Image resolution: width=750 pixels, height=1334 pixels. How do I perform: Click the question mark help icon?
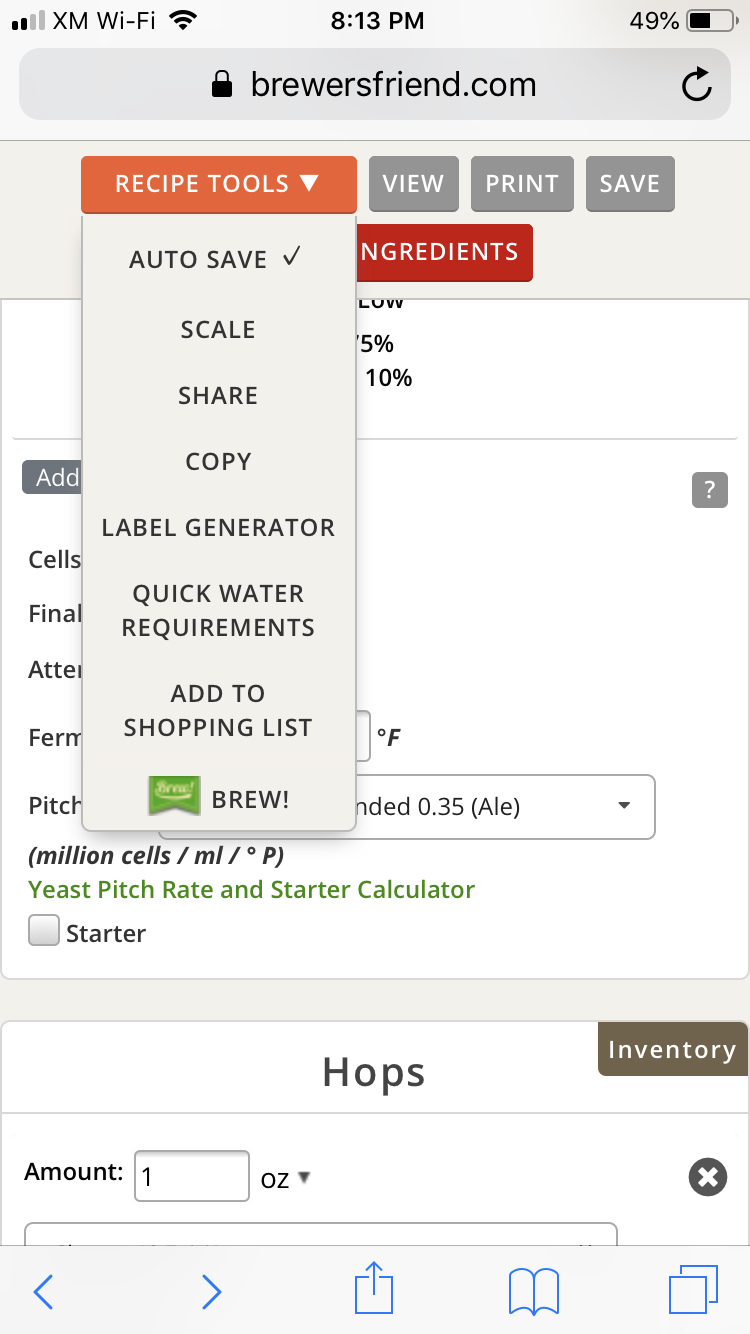point(709,490)
